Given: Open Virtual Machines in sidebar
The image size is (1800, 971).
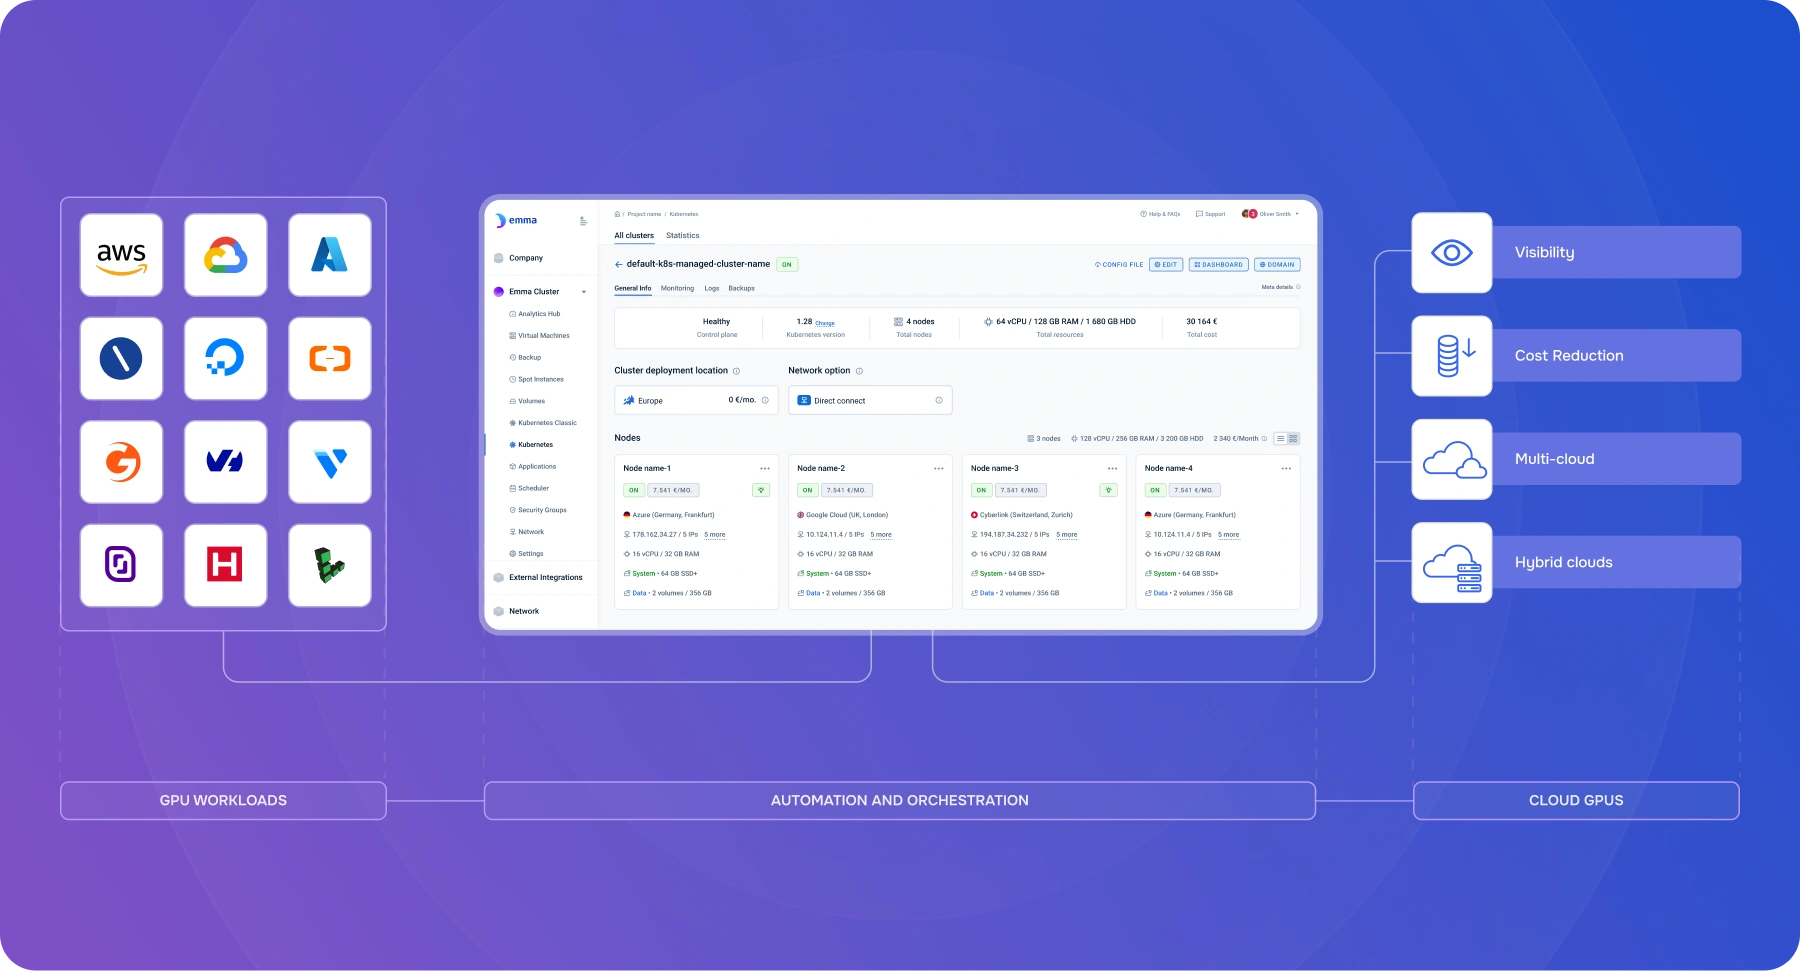Looking at the screenshot, I should pos(540,336).
